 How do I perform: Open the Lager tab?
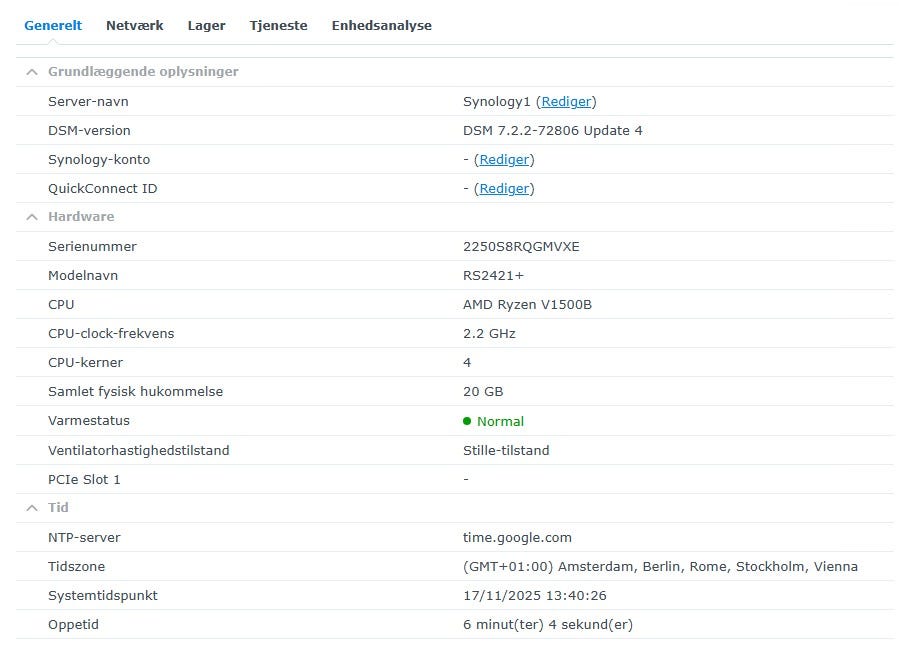click(206, 25)
